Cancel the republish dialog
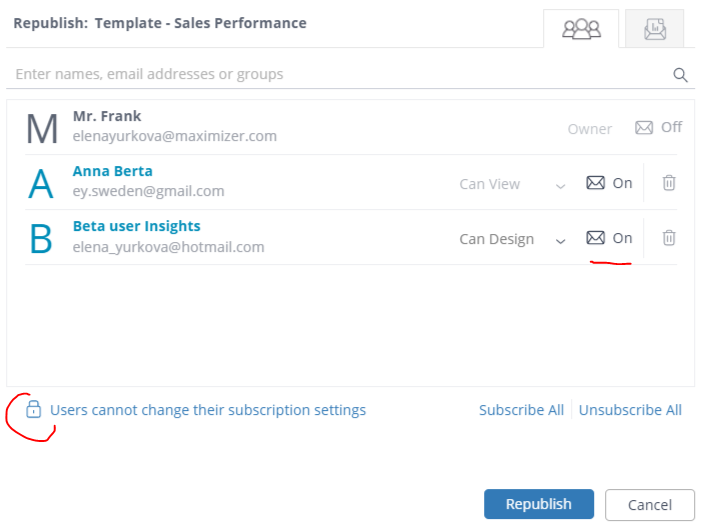This screenshot has height=527, width=706. coord(650,504)
